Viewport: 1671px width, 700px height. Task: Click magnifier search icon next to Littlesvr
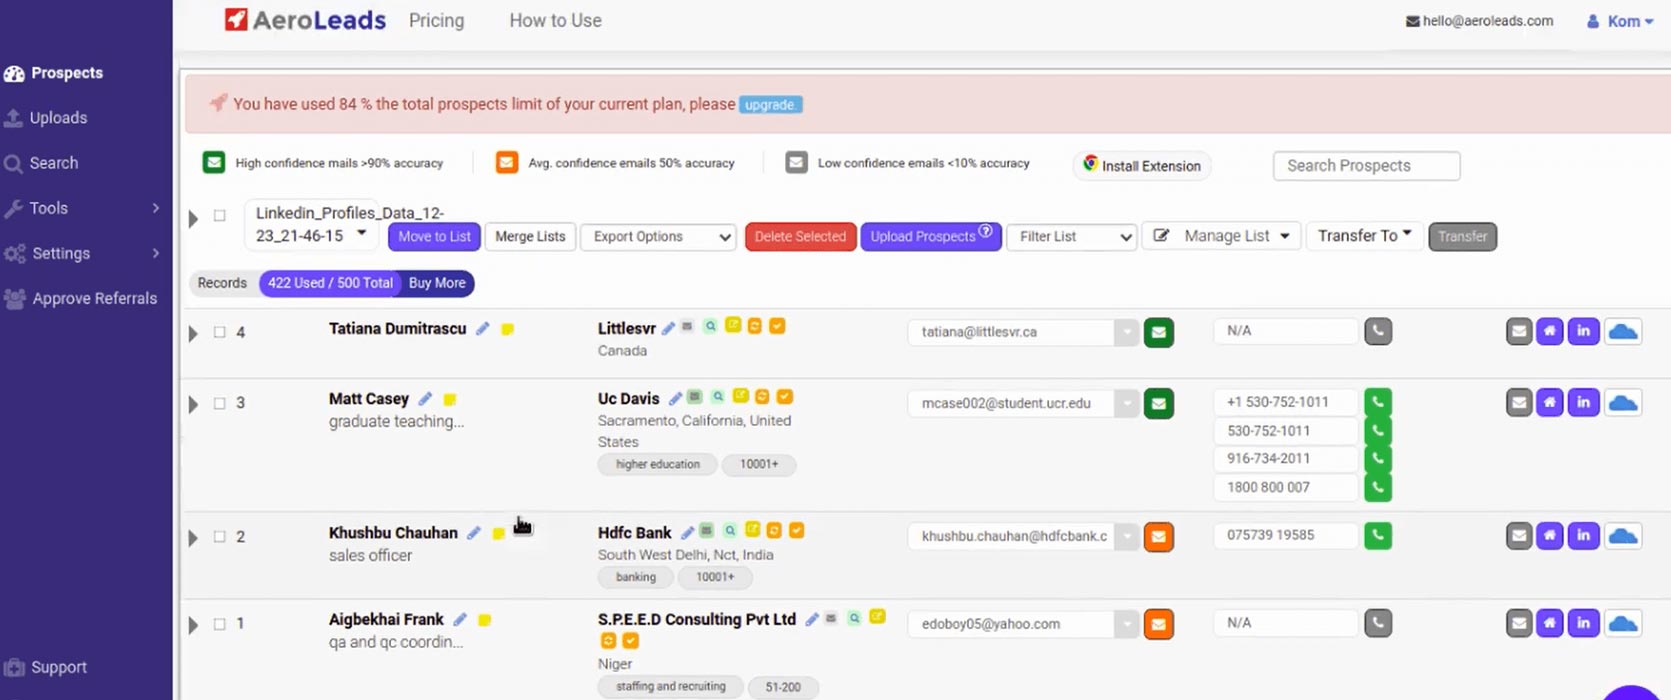pyautogui.click(x=710, y=326)
